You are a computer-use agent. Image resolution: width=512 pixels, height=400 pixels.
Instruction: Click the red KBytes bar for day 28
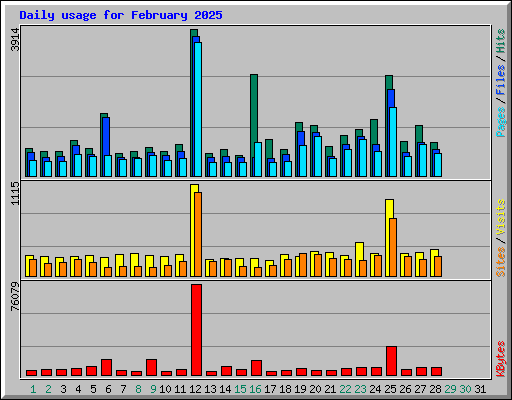(x=436, y=372)
